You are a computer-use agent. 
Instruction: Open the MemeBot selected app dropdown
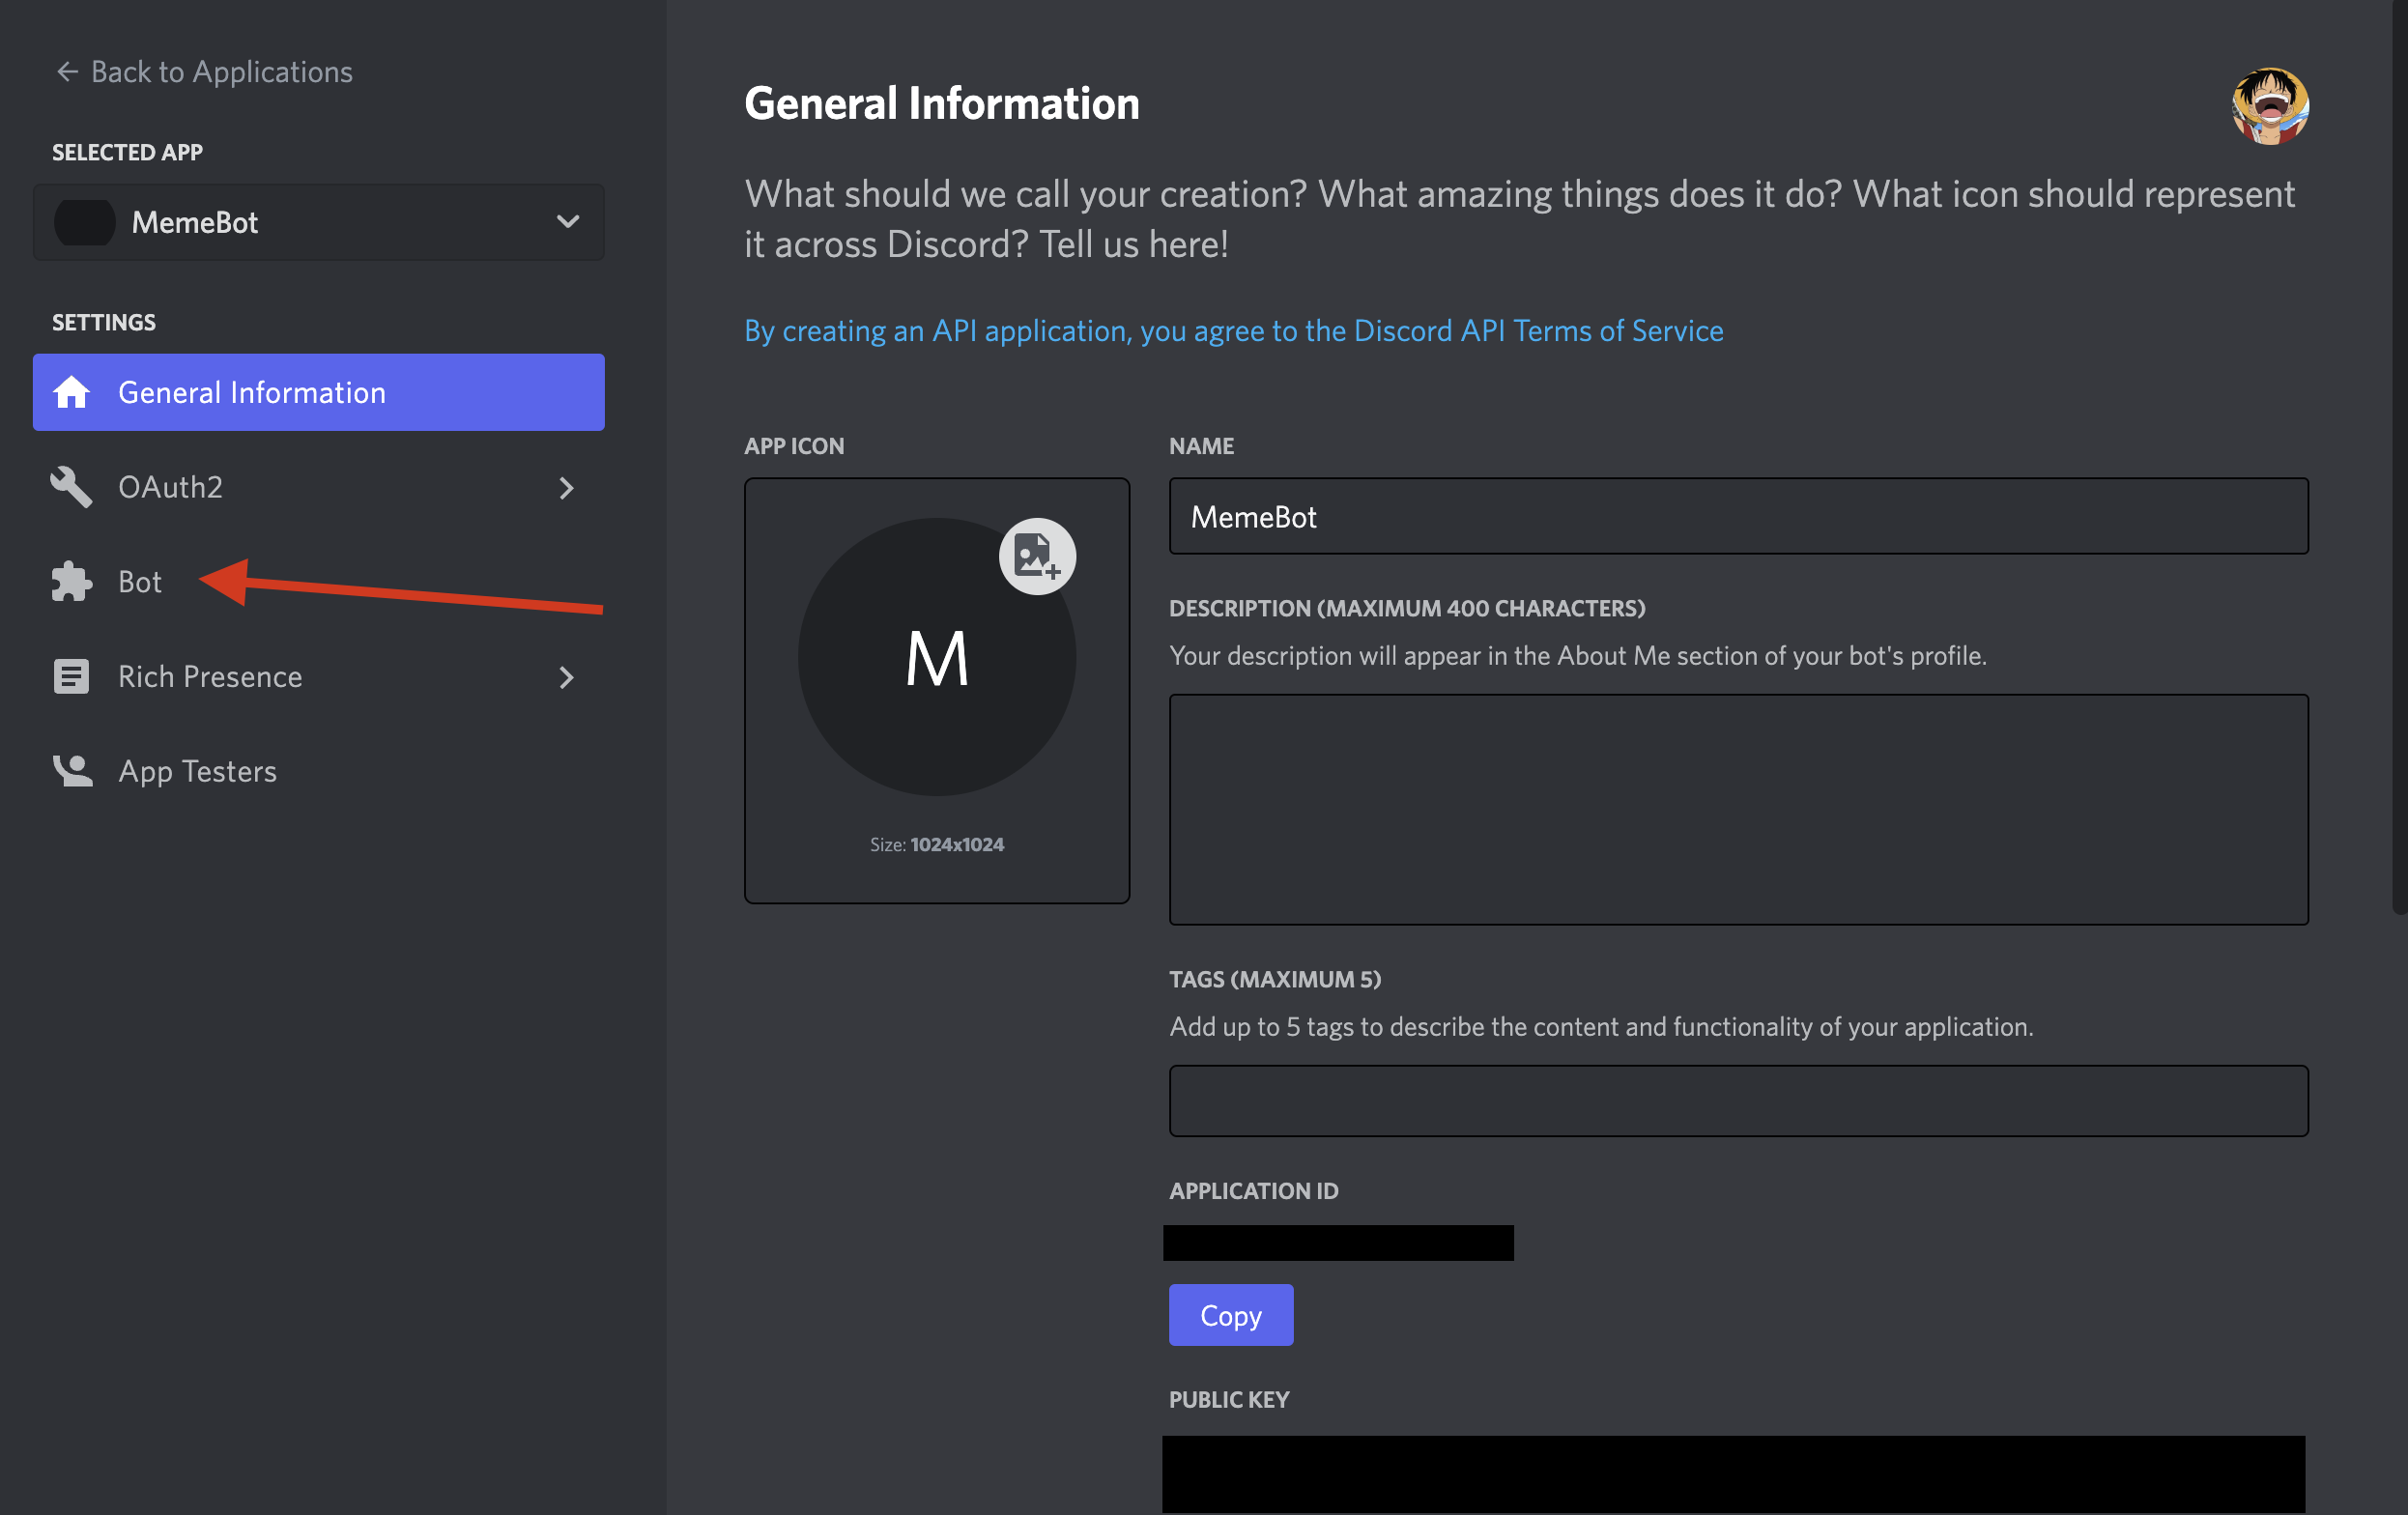click(318, 222)
